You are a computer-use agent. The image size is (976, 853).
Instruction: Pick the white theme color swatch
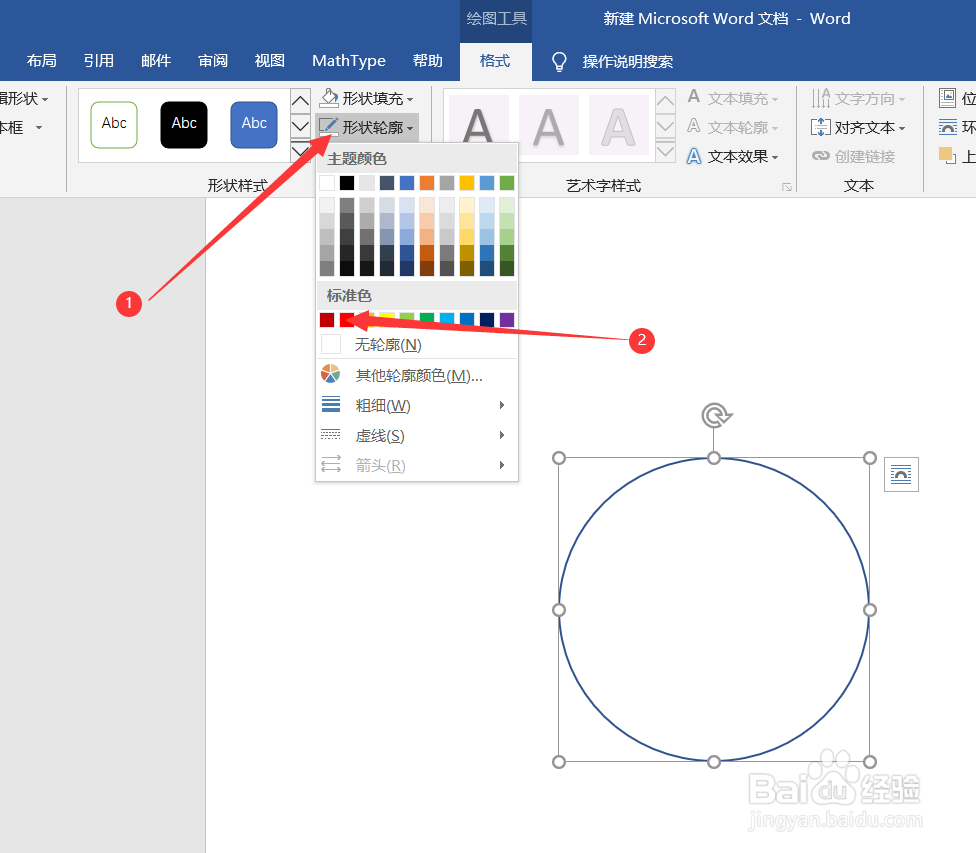(327, 183)
